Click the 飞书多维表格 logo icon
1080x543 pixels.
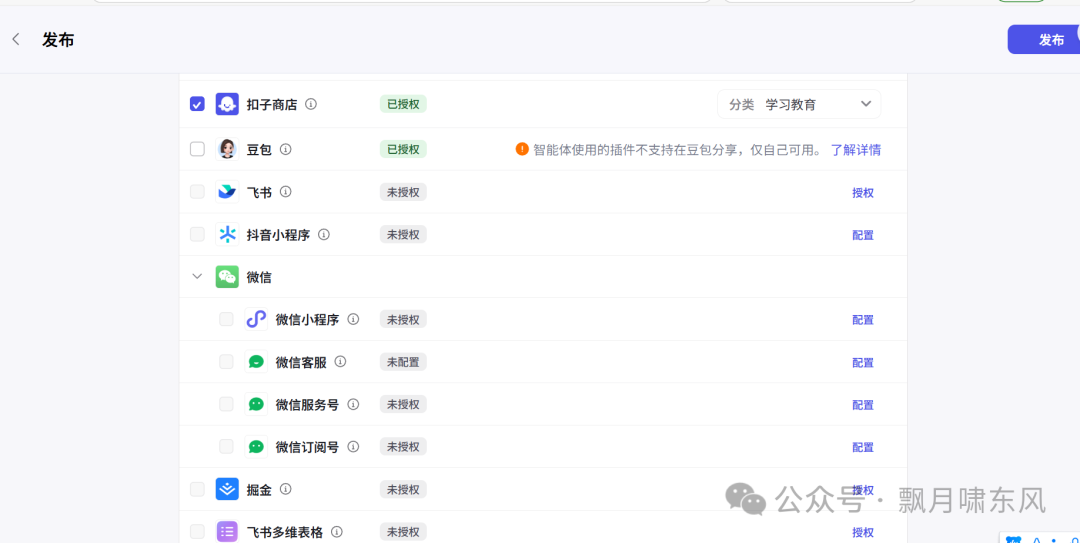point(227,532)
